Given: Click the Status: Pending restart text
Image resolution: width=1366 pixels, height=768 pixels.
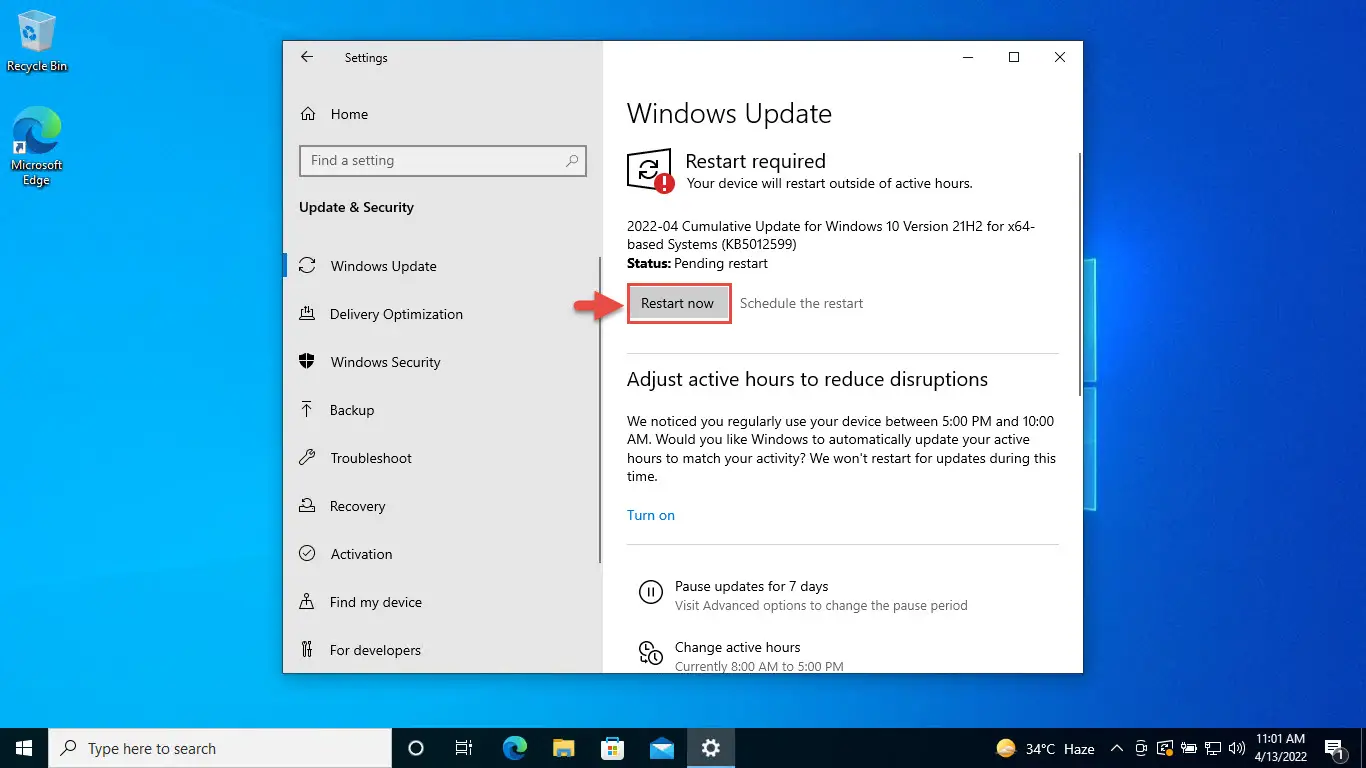Looking at the screenshot, I should click(697, 263).
